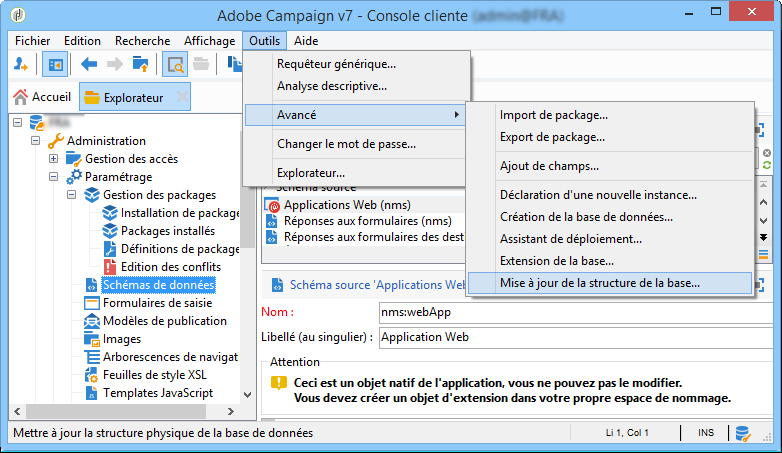Select Arborescences de navigation tree item
This screenshot has height=453, width=782.
(171, 357)
